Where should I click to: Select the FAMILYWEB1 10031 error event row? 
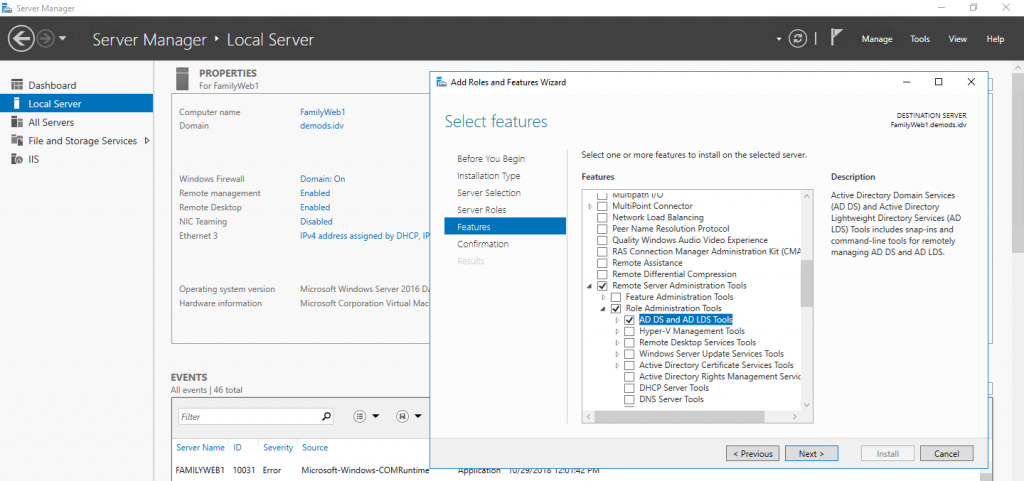(x=300, y=470)
